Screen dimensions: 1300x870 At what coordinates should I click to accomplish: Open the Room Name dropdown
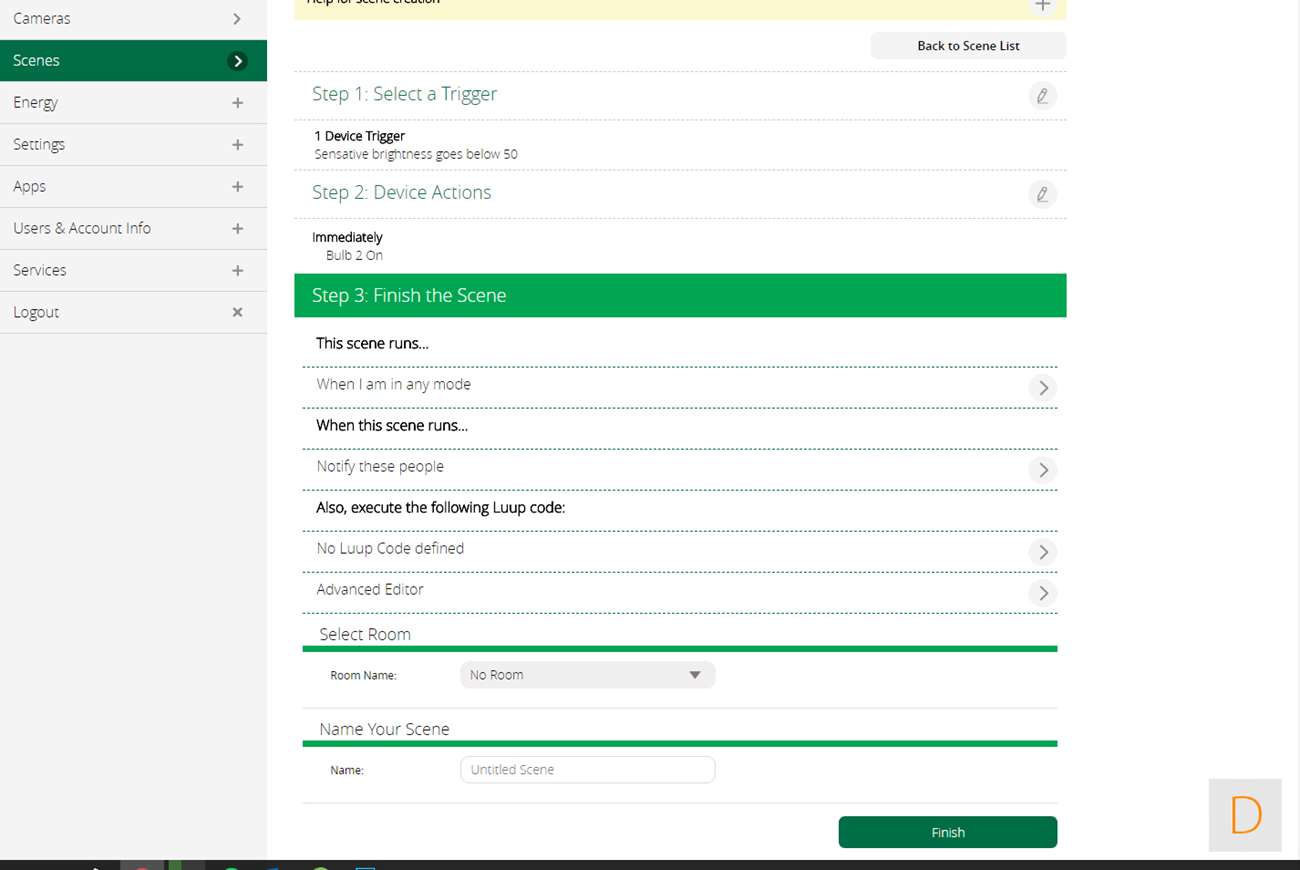tap(587, 675)
